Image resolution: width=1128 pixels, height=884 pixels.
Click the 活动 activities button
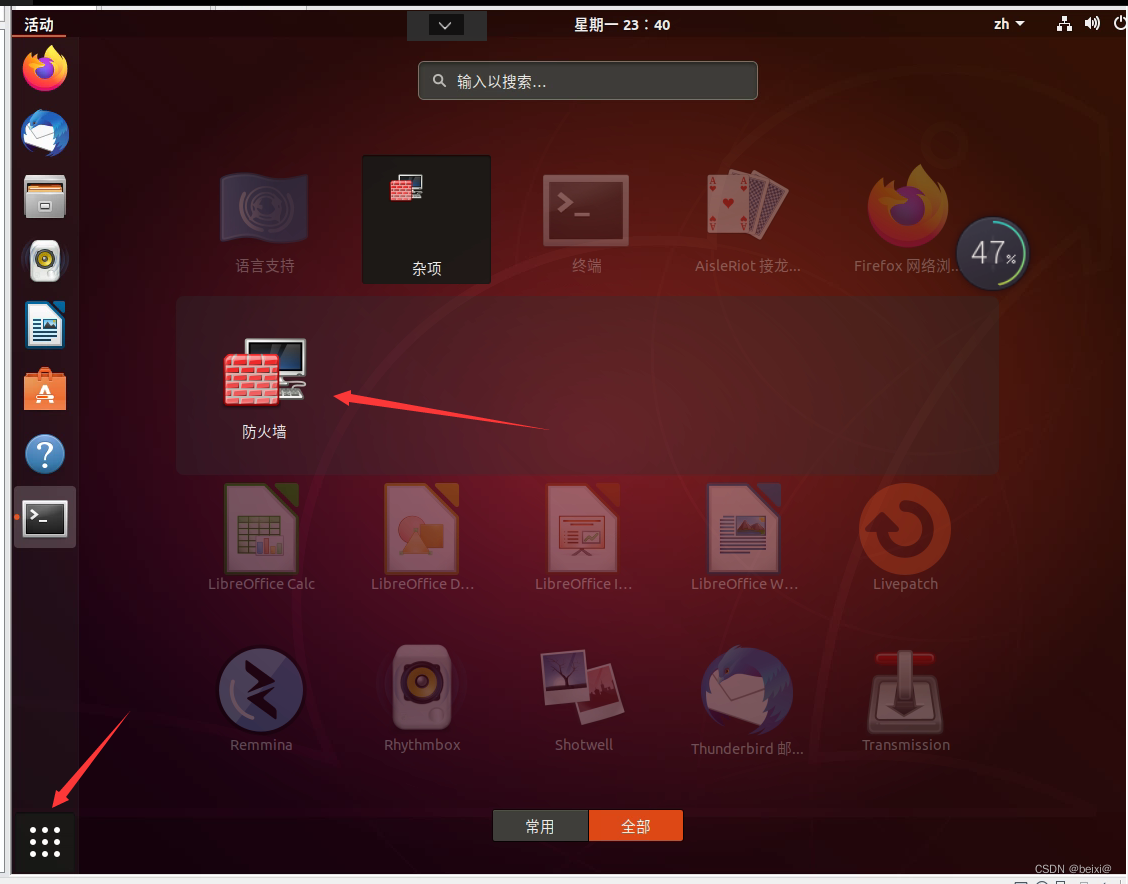(x=39, y=25)
